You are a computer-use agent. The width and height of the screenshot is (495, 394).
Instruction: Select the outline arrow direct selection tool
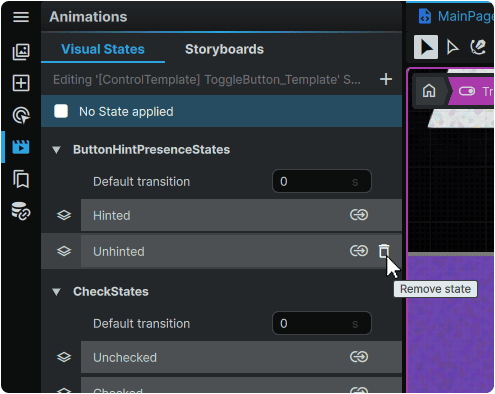click(x=452, y=47)
